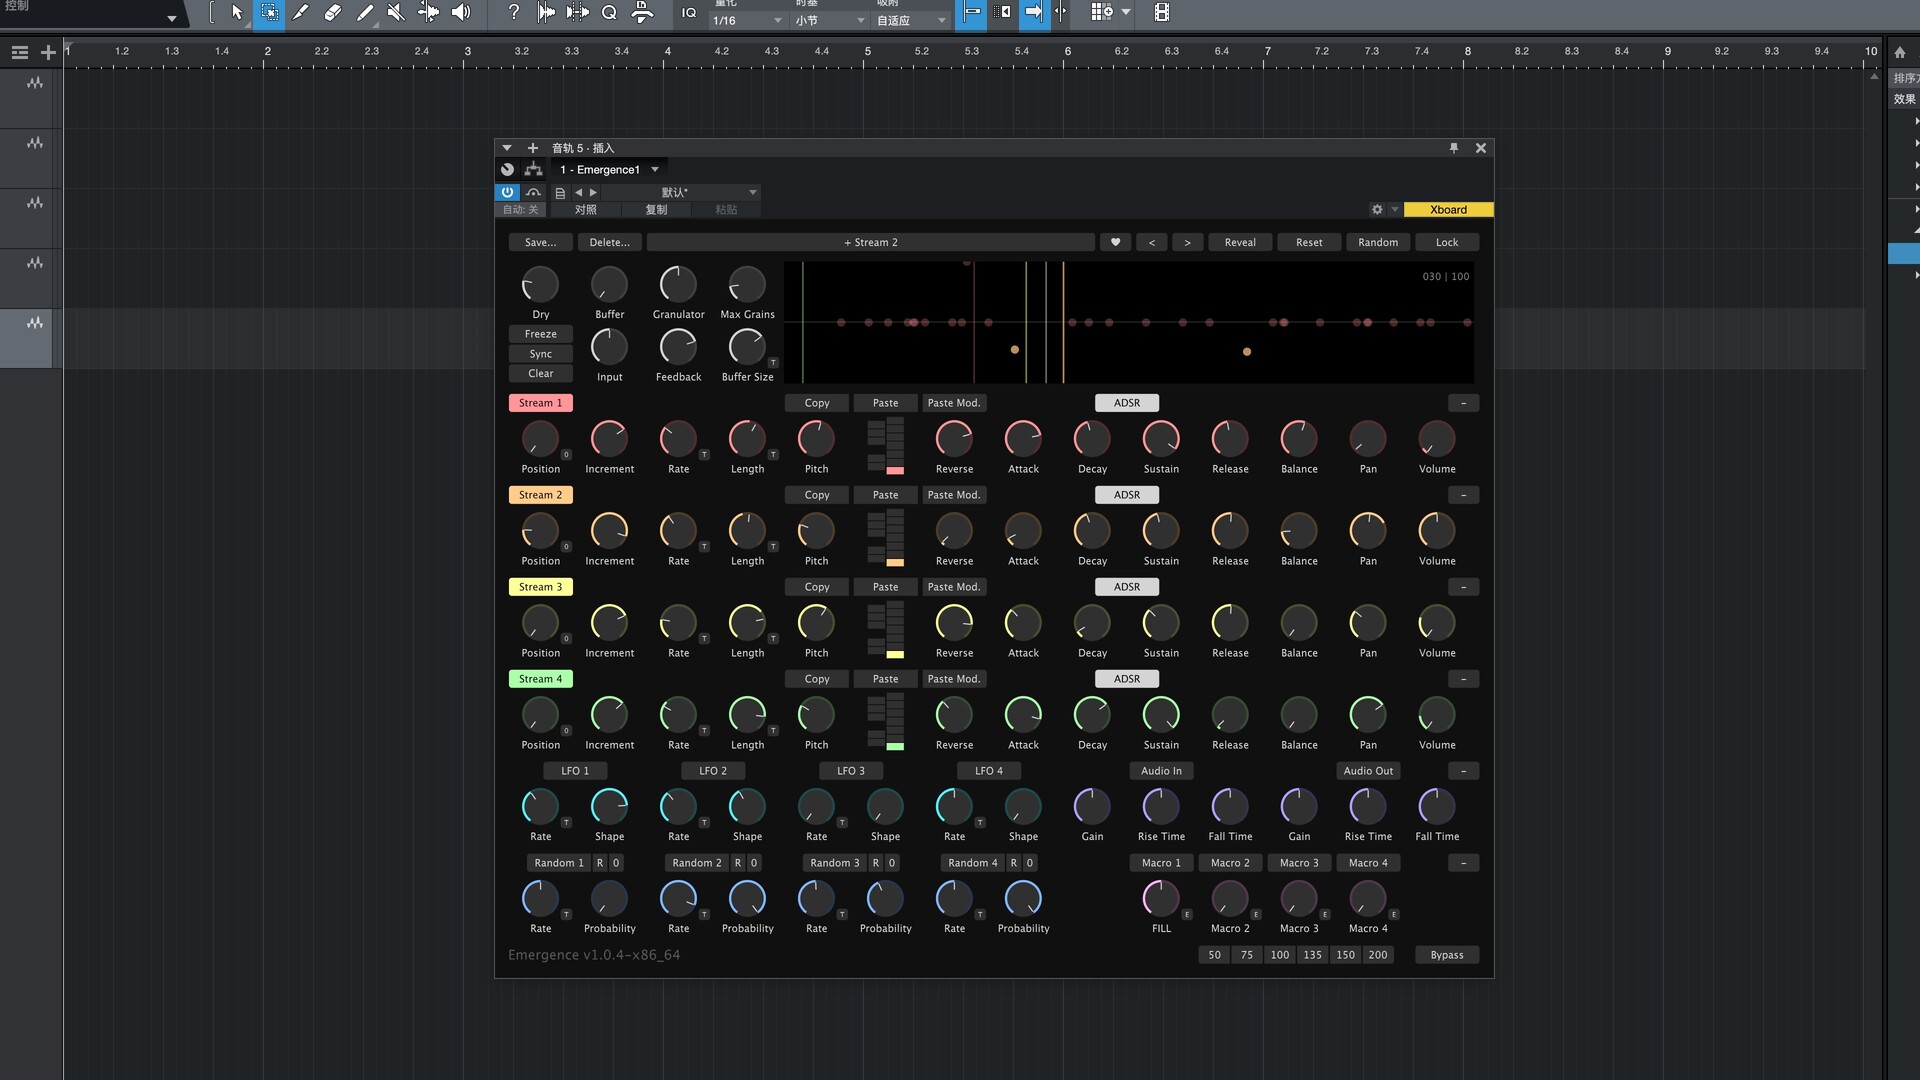
Task: Select the Arrow tool in toolbar
Action: tap(237, 12)
